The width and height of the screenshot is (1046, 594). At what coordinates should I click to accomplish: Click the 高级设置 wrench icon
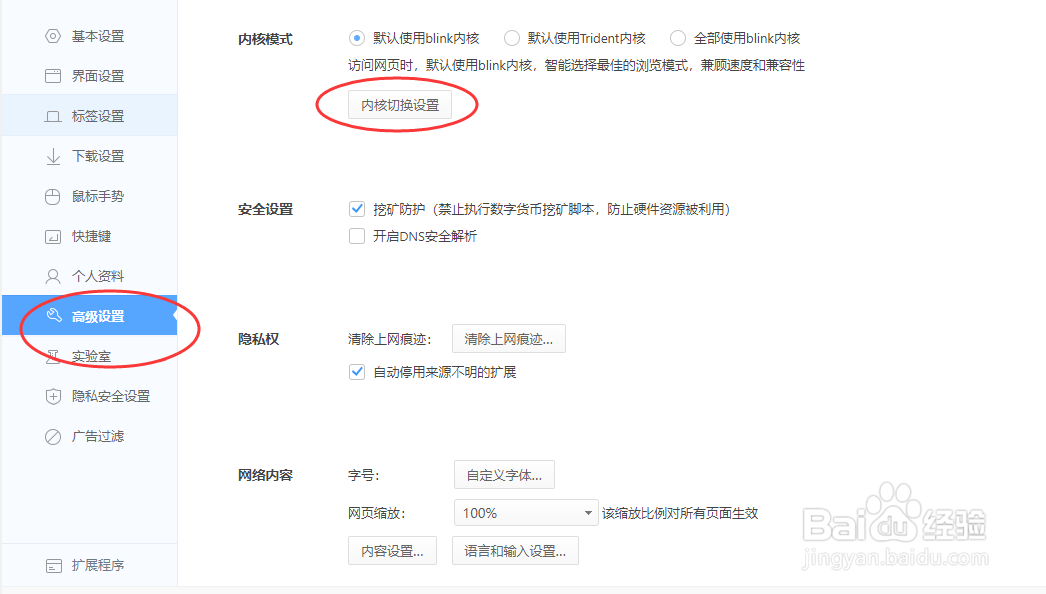coord(54,315)
